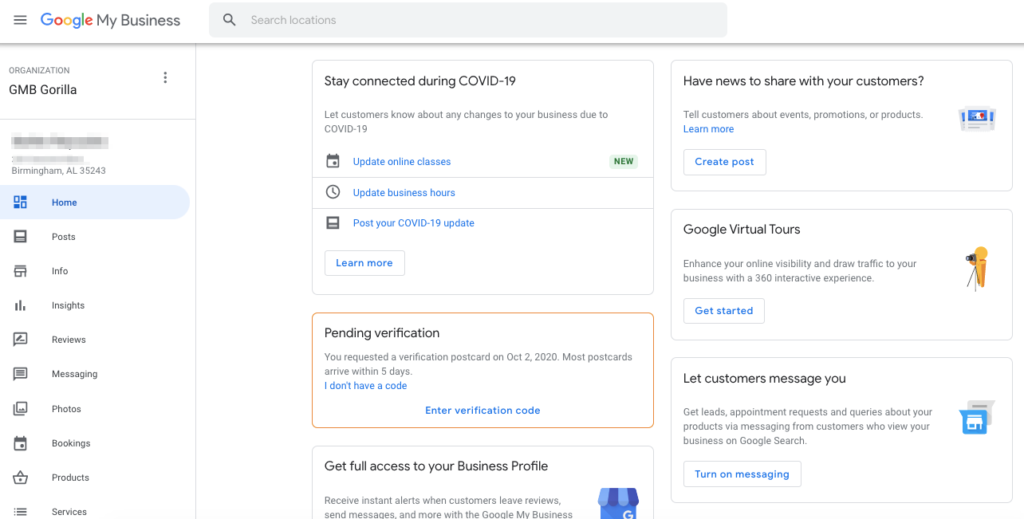
Task: Click the Posts sidebar icon
Action: (x=20, y=237)
